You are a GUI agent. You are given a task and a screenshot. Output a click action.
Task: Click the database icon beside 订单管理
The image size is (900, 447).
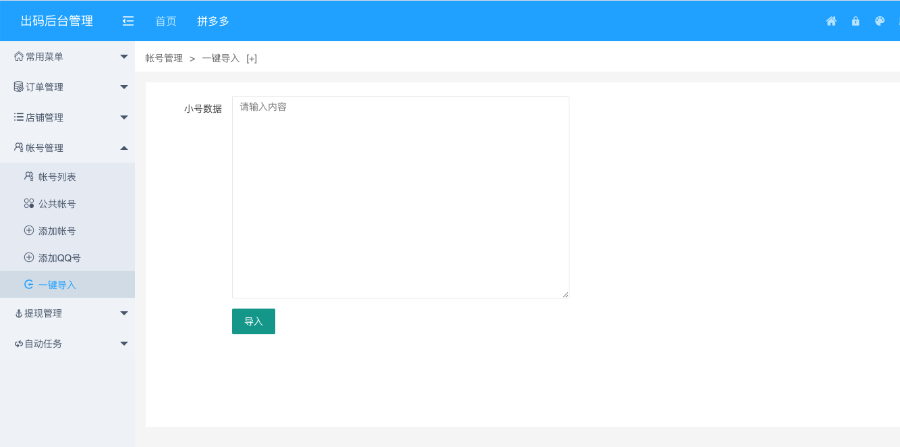tap(18, 87)
